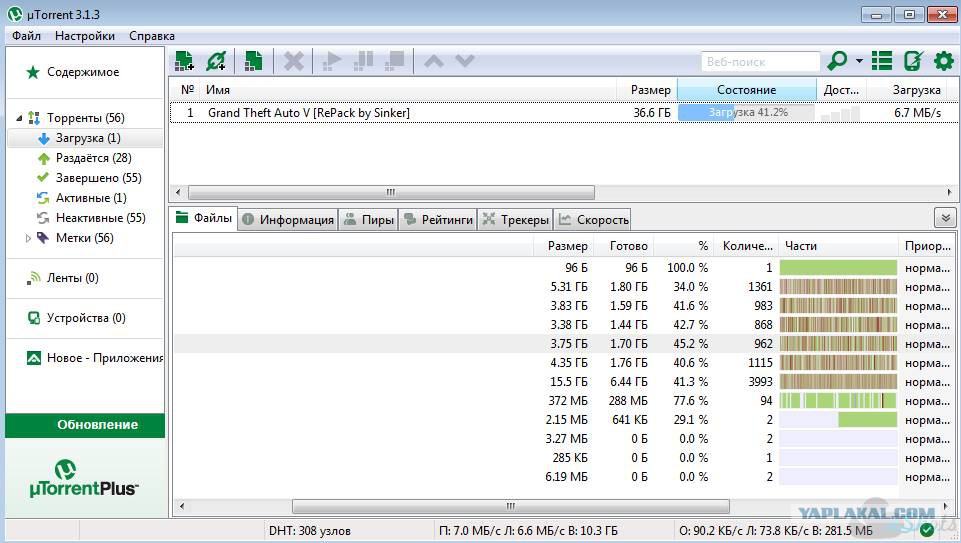Click DHT: 308 узлов status entry
This screenshot has width=961, height=543.
(x=310, y=531)
